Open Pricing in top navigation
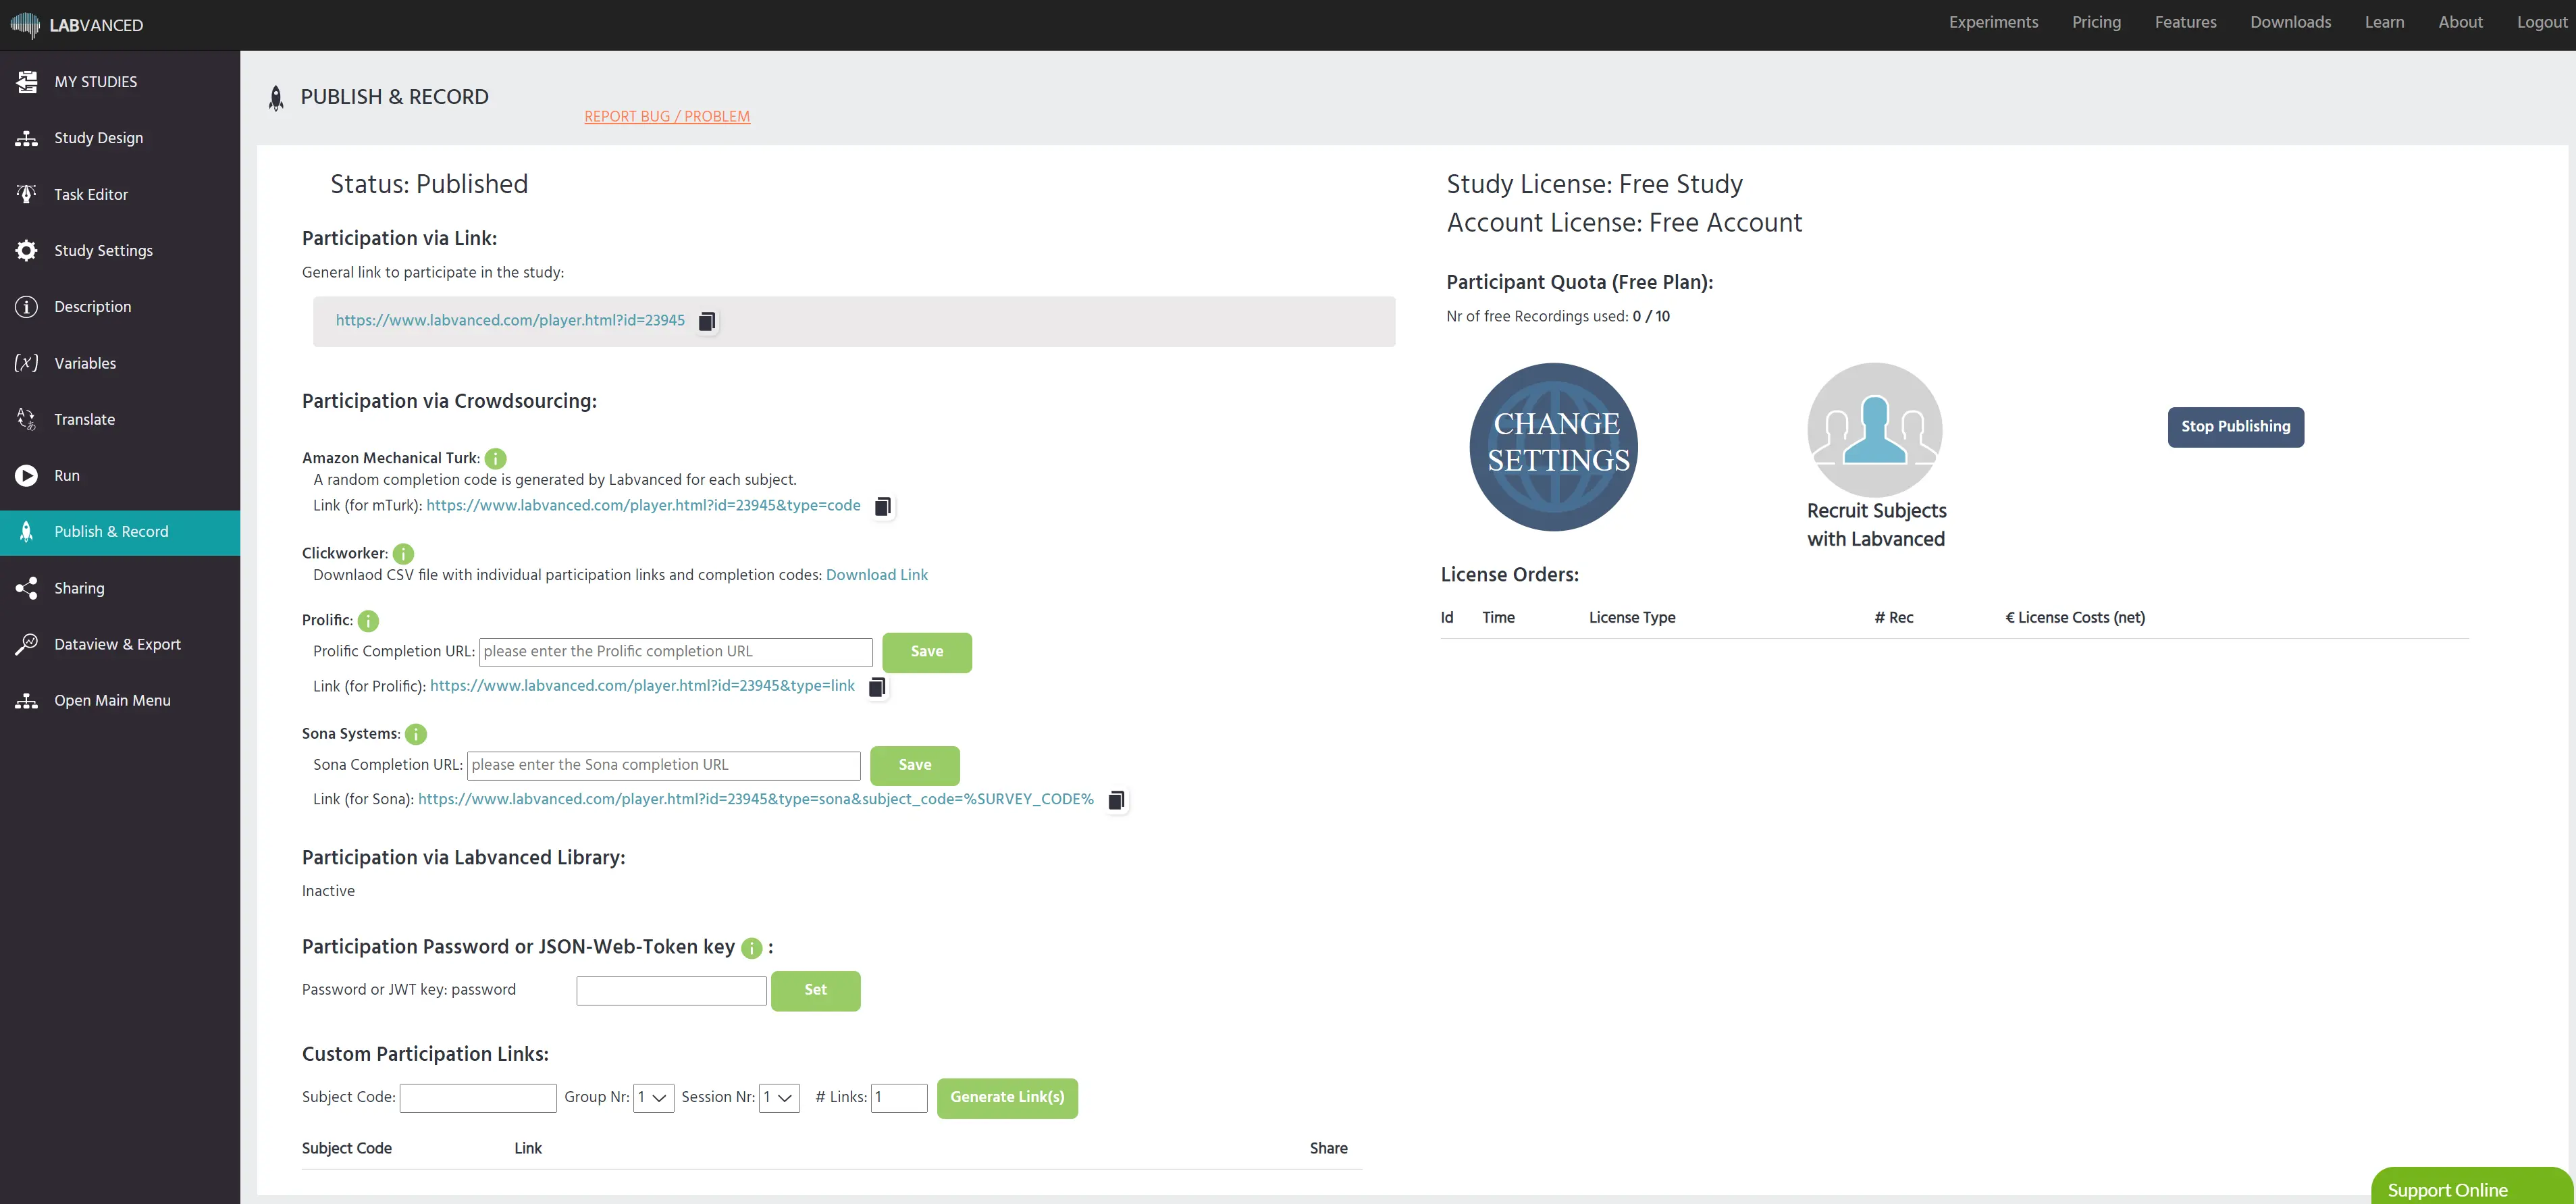Image resolution: width=2576 pixels, height=1204 pixels. [x=2096, y=22]
